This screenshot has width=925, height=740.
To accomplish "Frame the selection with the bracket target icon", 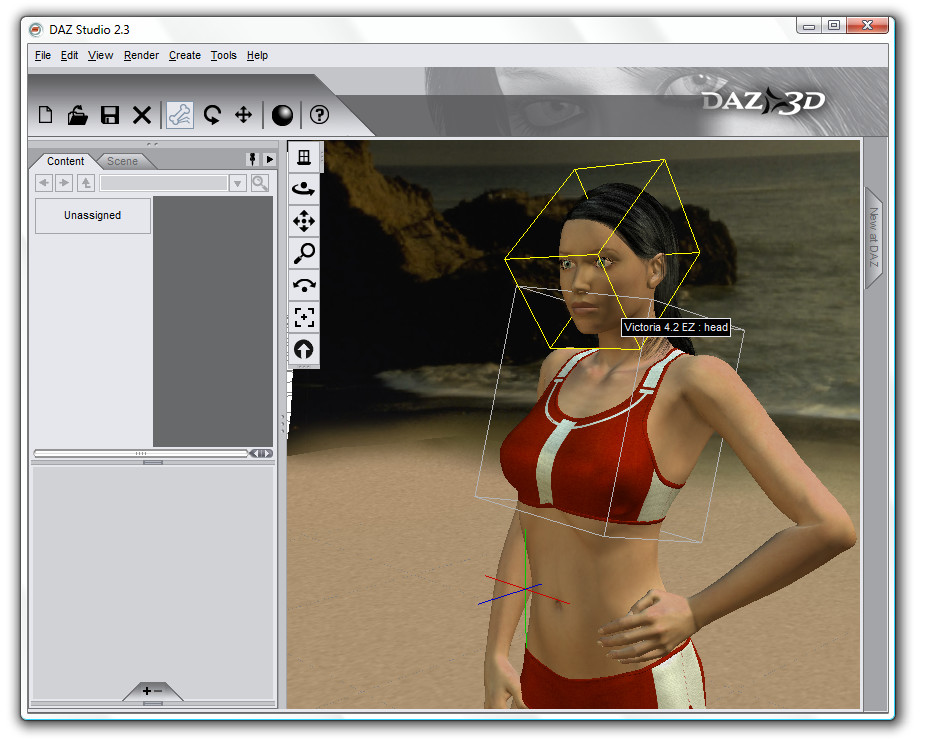I will (x=304, y=317).
